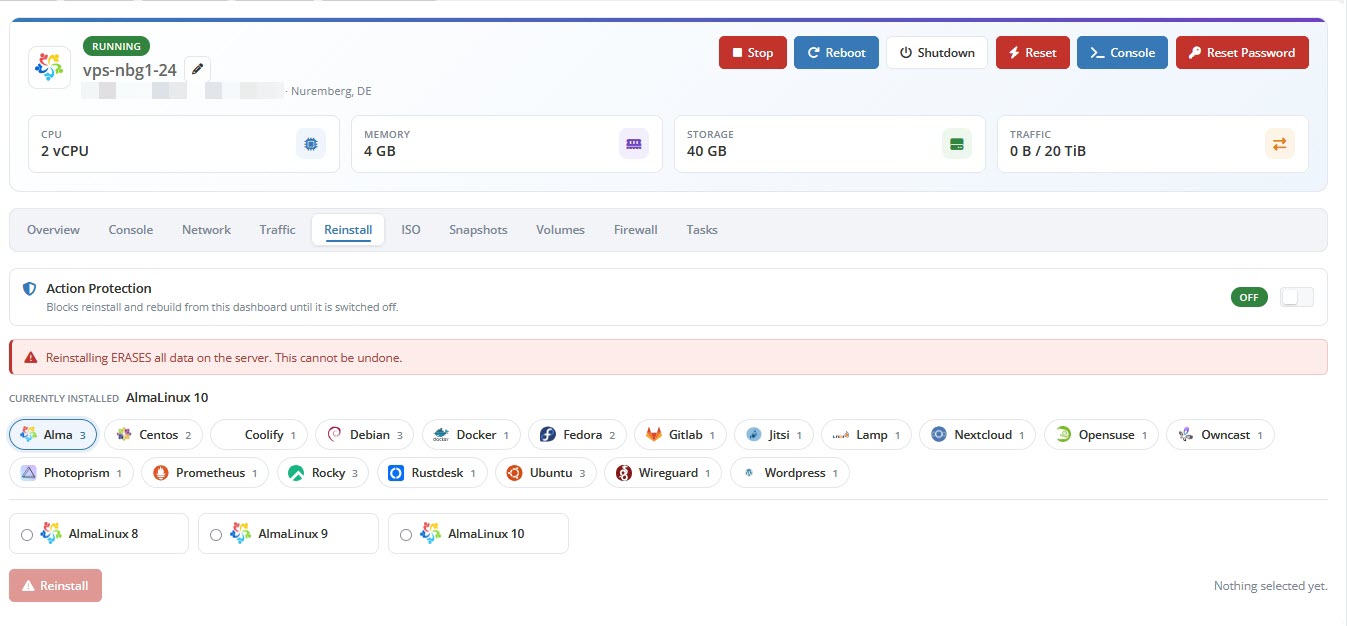Select the Photoprism app chip

[71, 473]
